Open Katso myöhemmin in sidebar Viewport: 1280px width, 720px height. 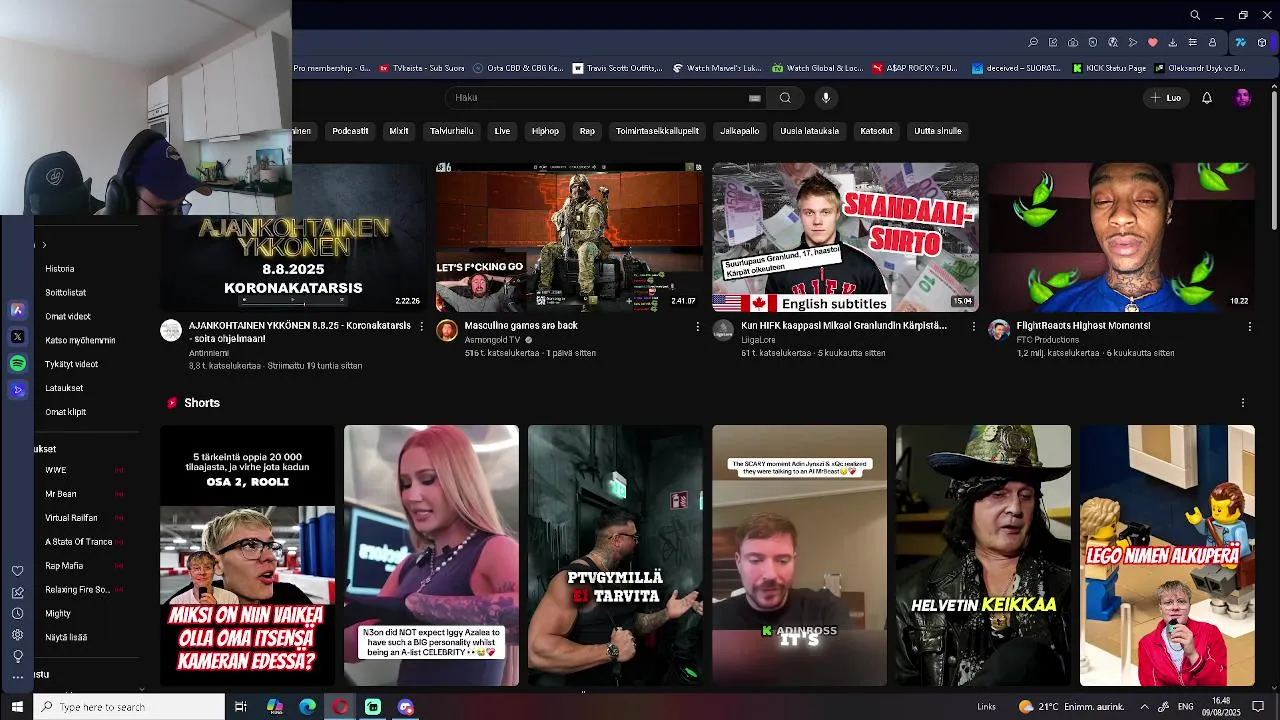click(80, 340)
